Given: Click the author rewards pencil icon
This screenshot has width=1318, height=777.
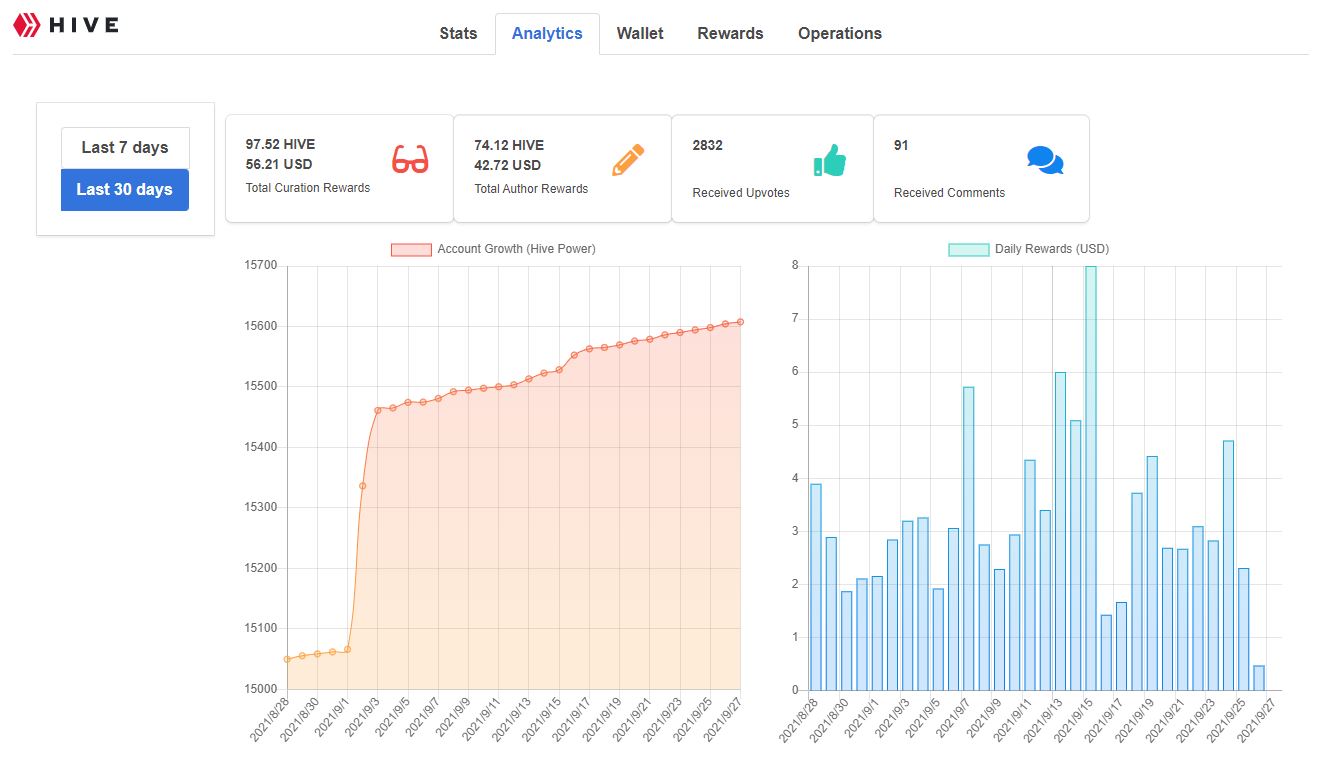Looking at the screenshot, I should (x=628, y=160).
